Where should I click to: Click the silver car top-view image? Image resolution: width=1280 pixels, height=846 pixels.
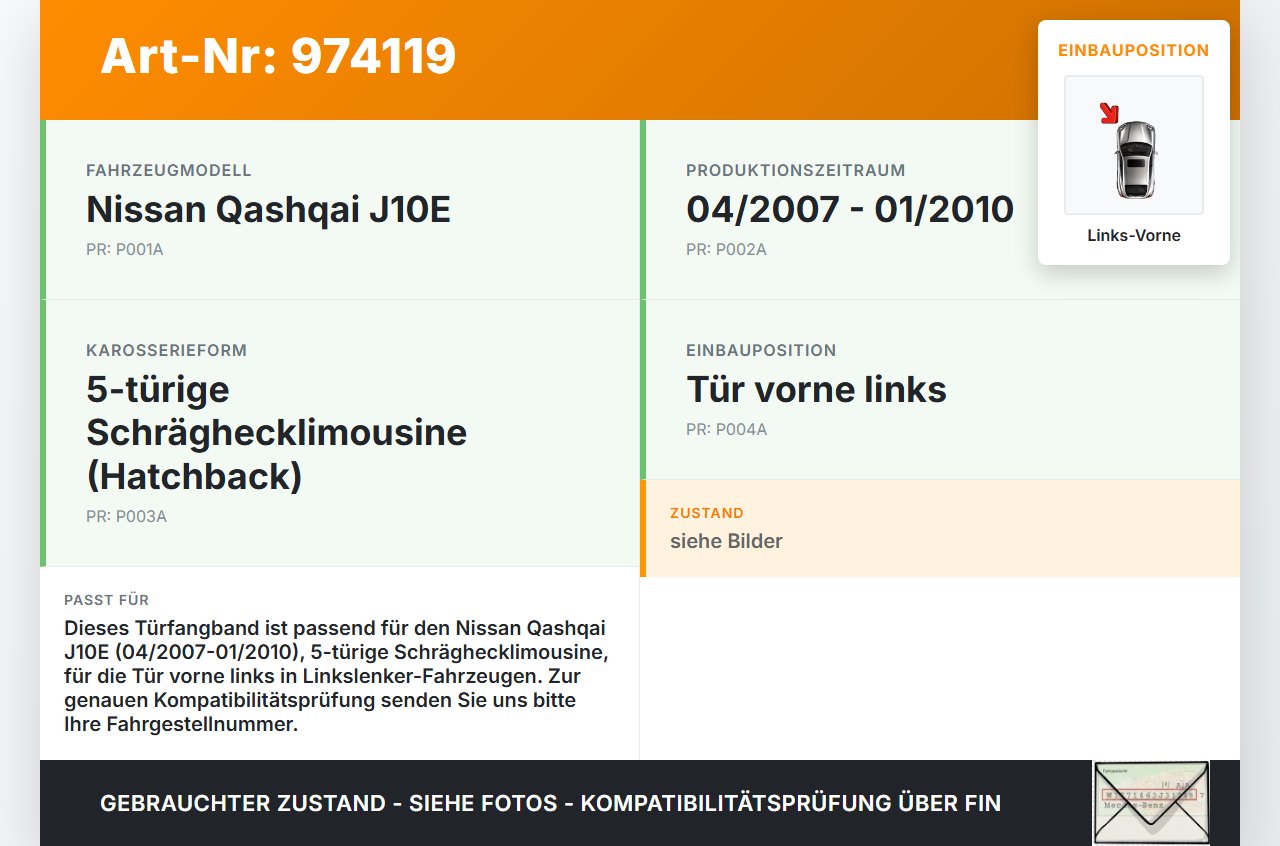(x=1135, y=158)
